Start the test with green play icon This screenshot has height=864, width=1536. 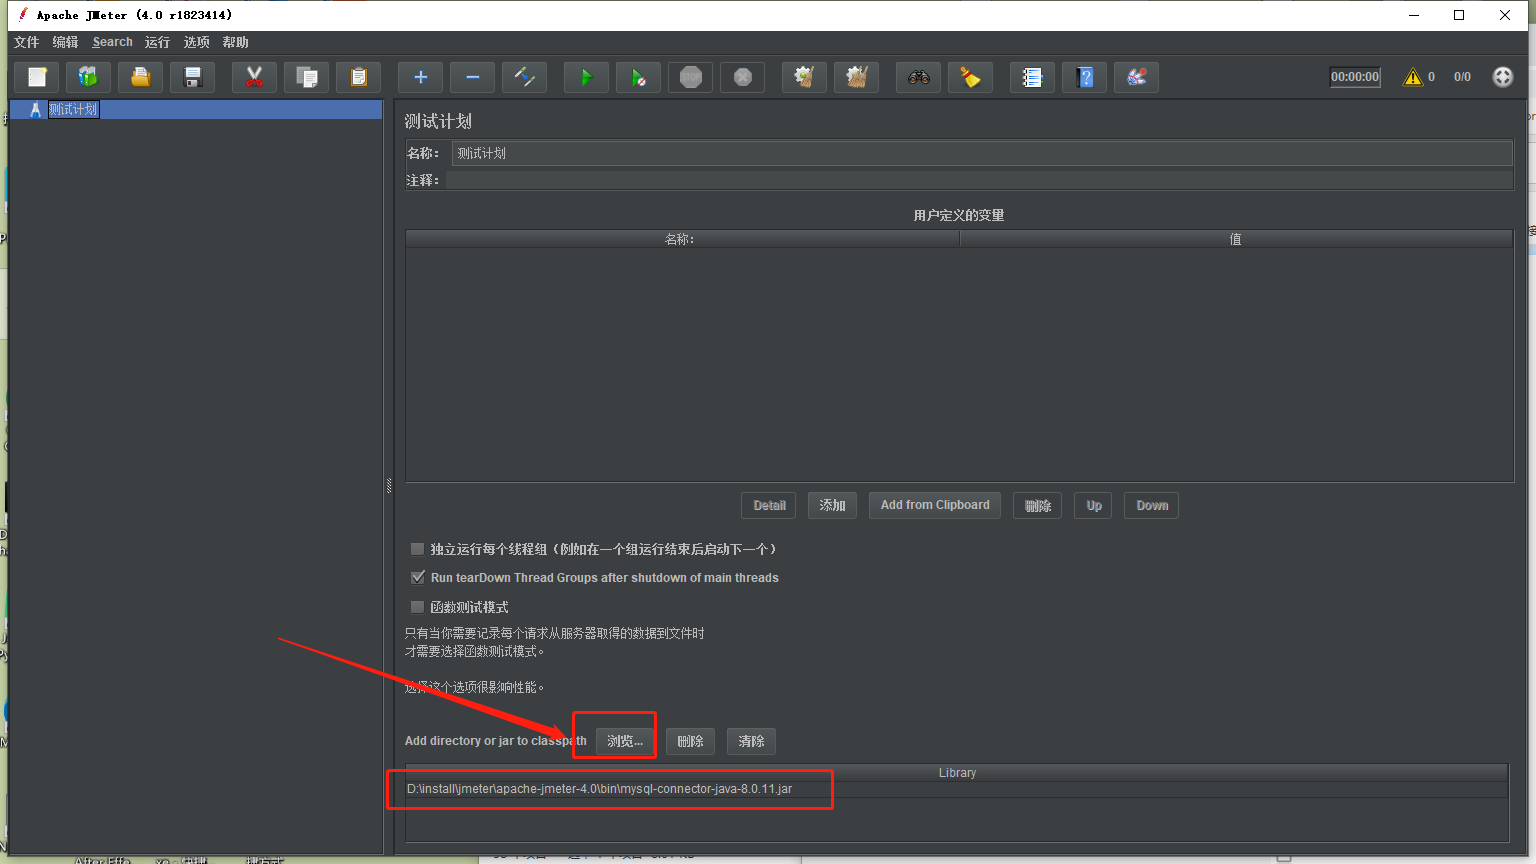click(x=587, y=77)
